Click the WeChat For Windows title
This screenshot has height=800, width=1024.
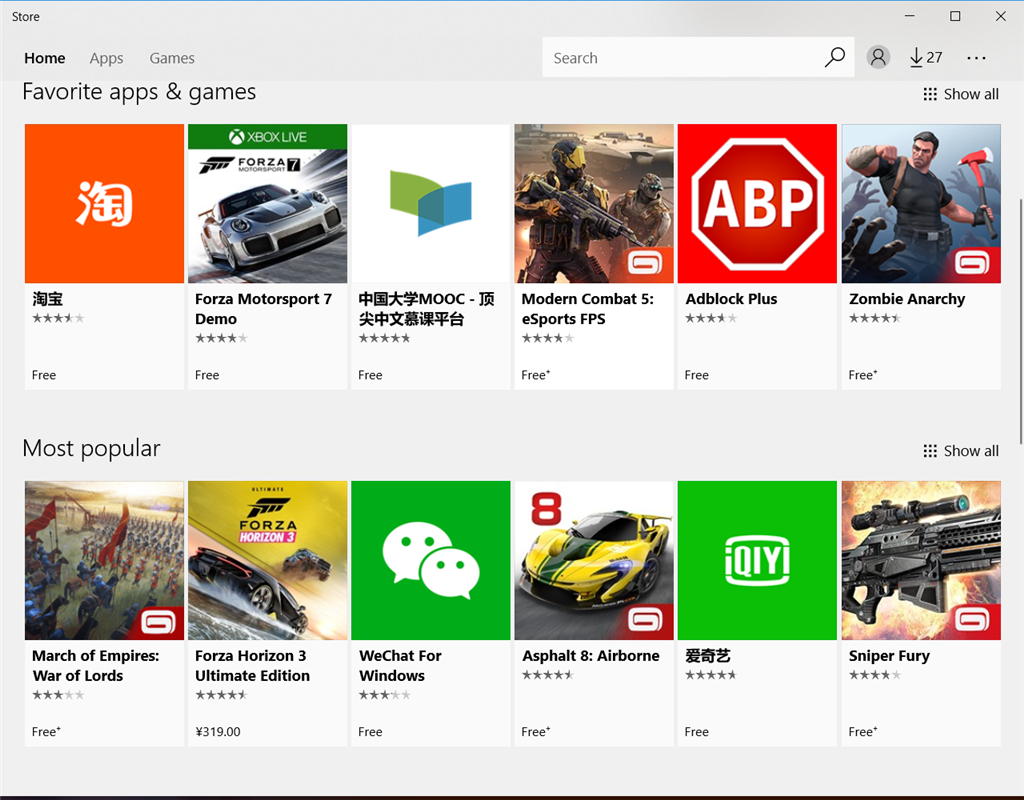point(400,665)
